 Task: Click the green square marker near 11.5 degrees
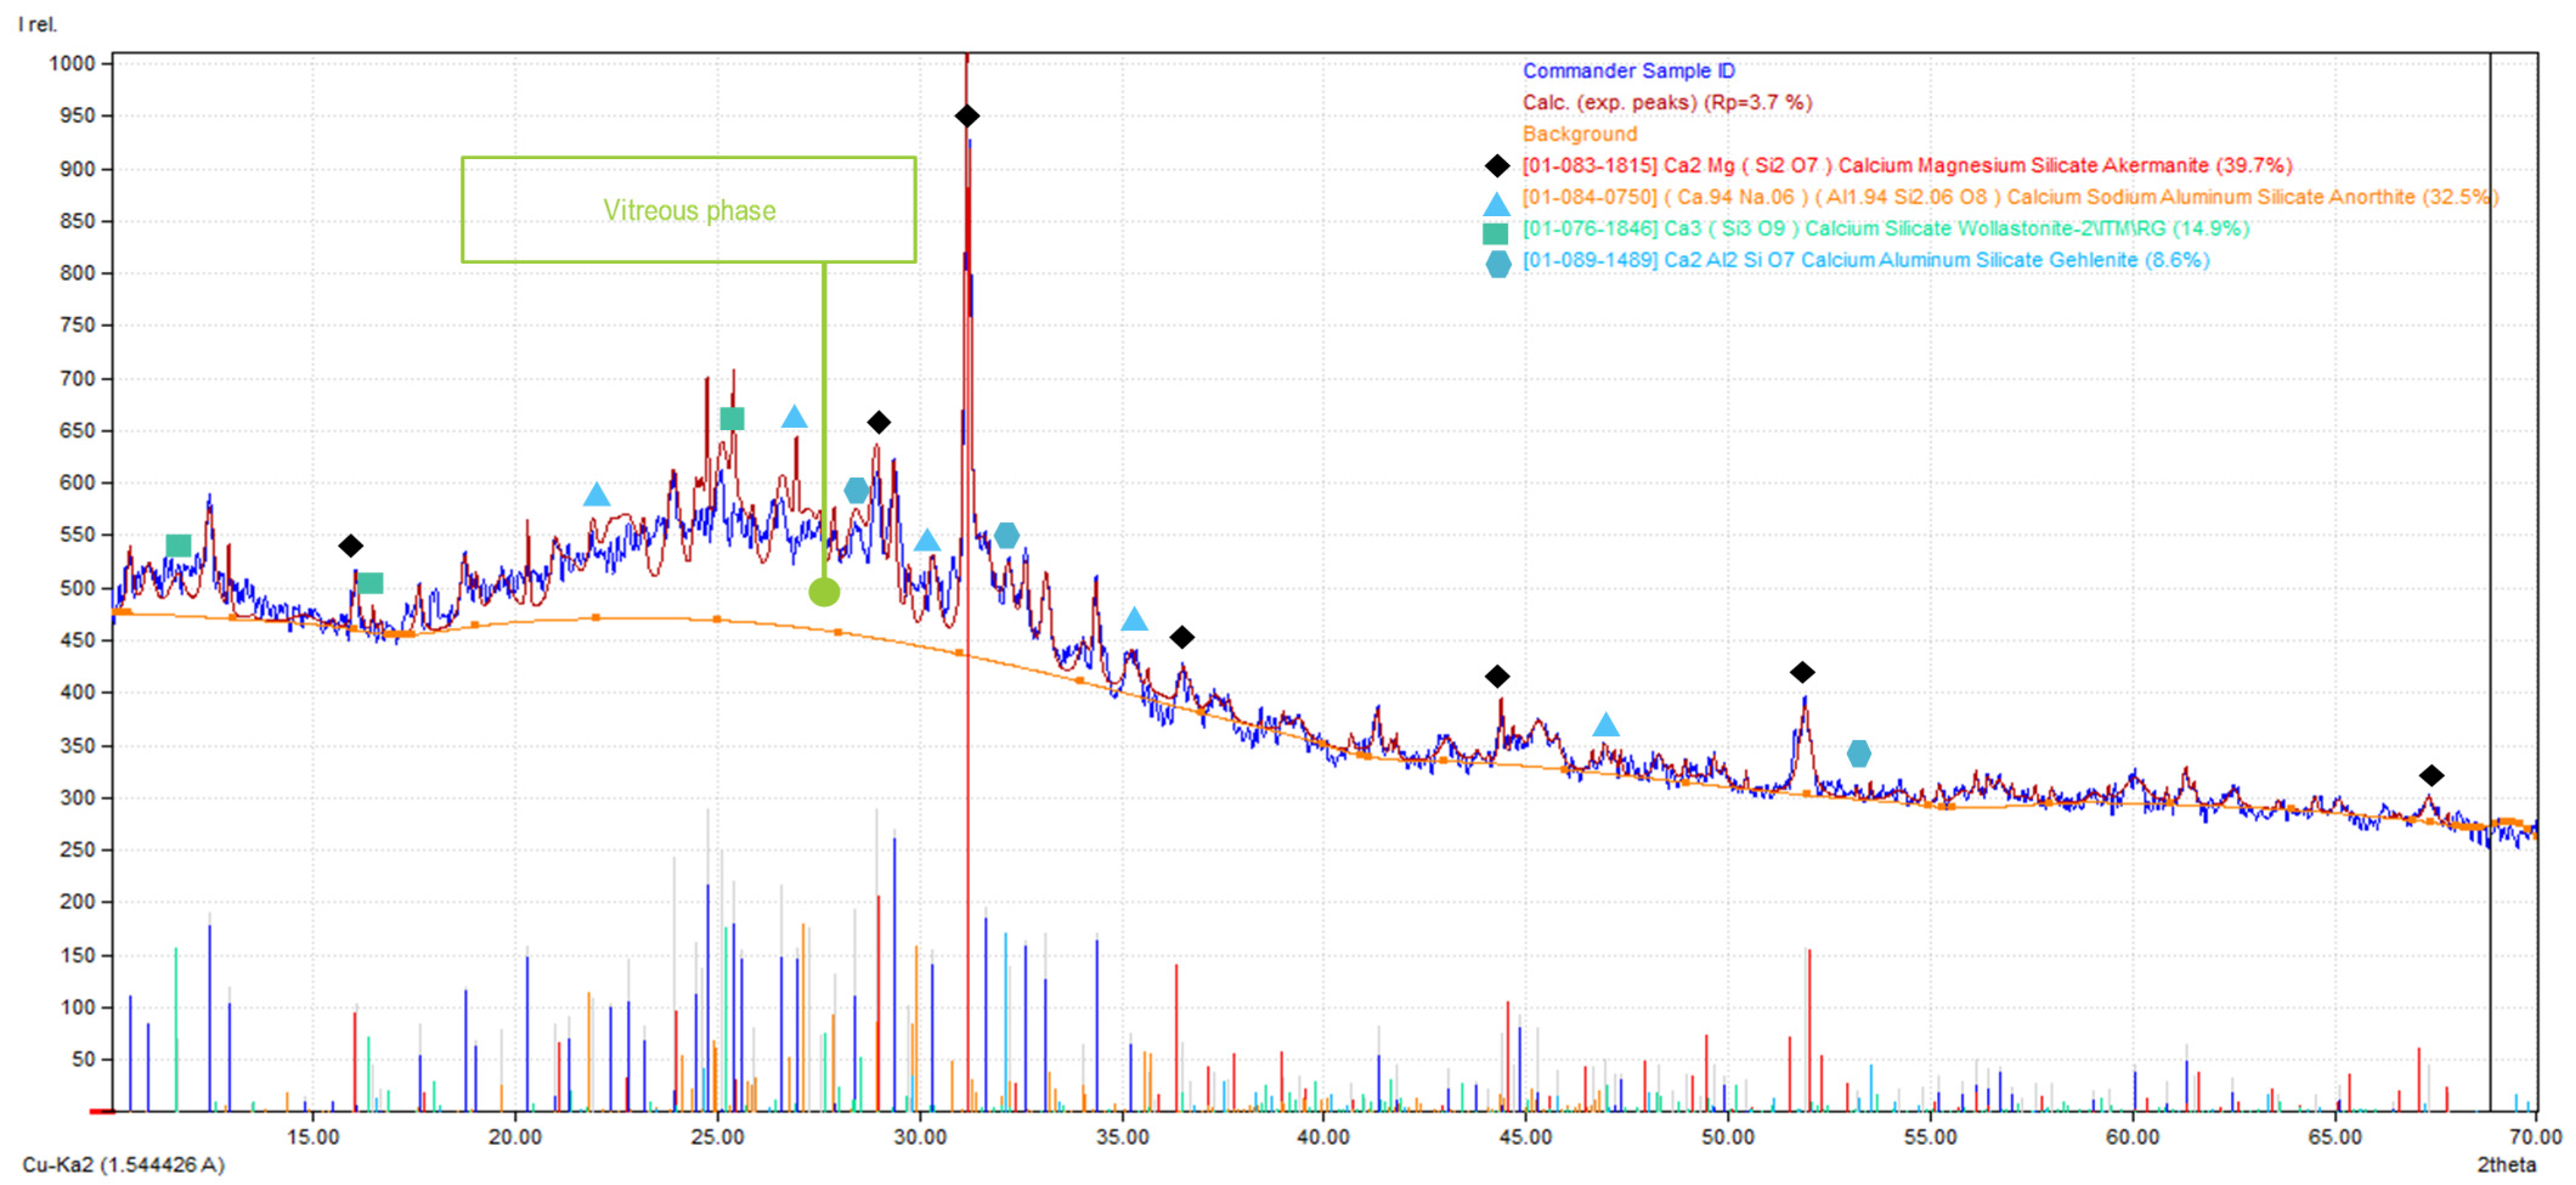point(178,545)
